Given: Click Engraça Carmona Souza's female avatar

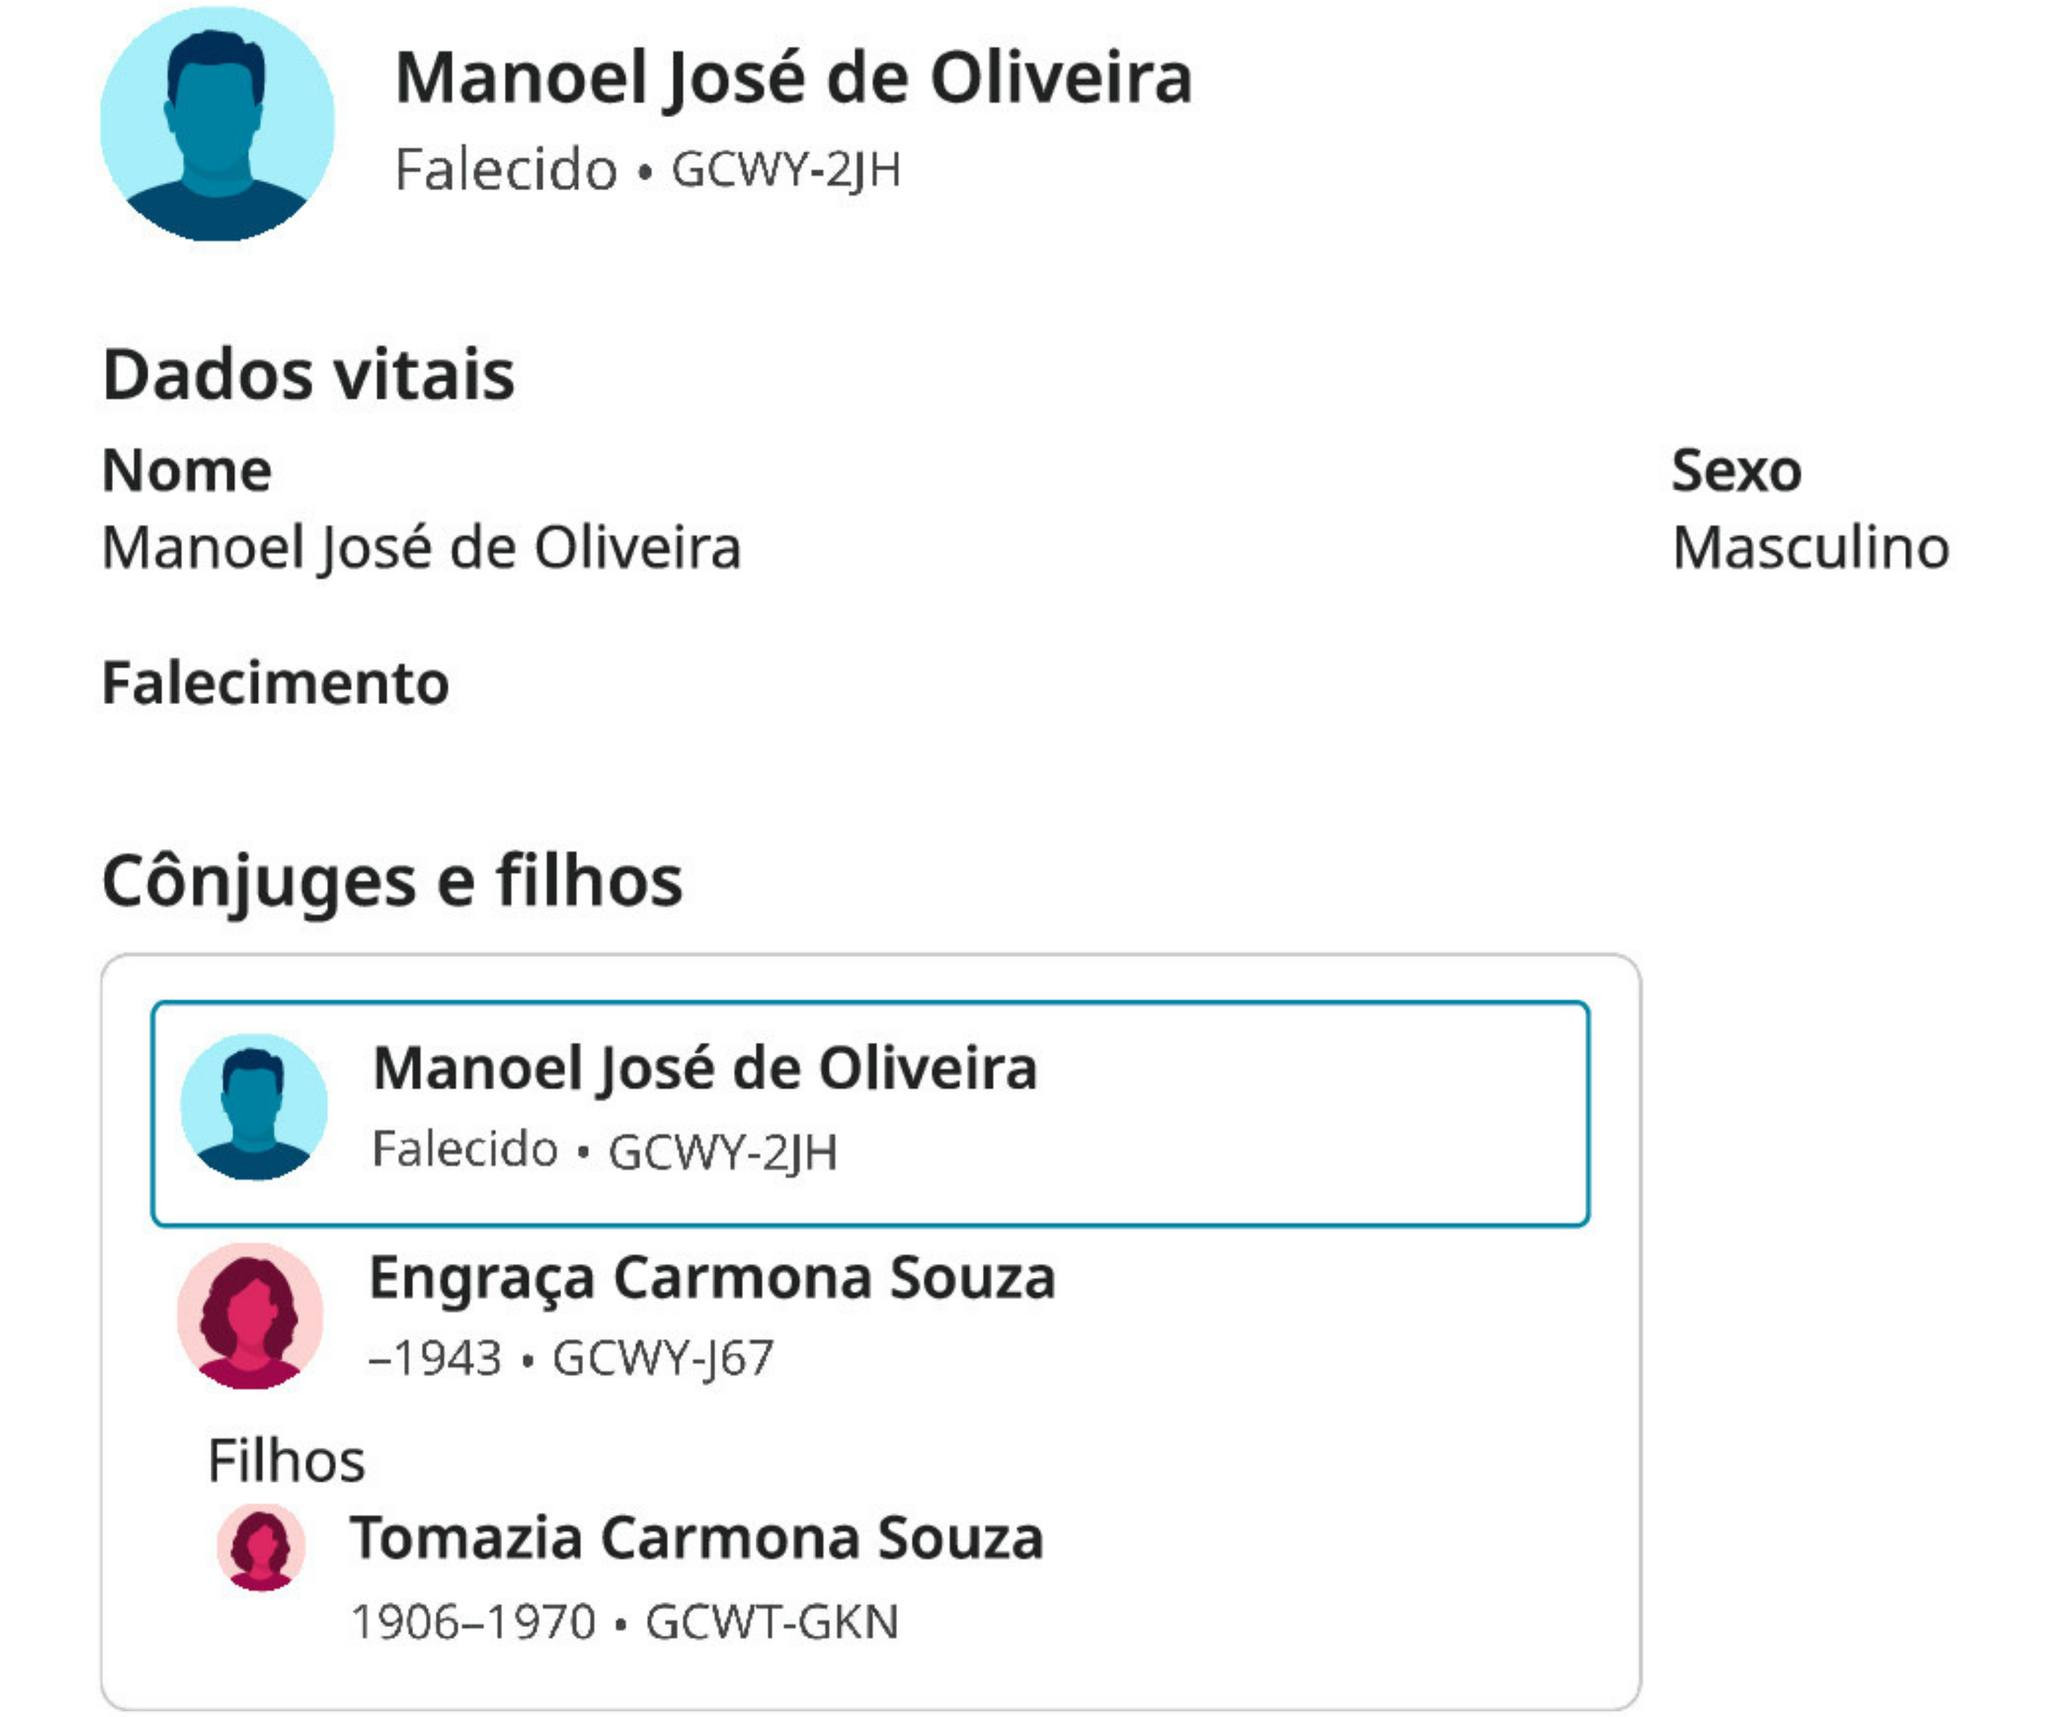Looking at the screenshot, I should pos(250,1316).
